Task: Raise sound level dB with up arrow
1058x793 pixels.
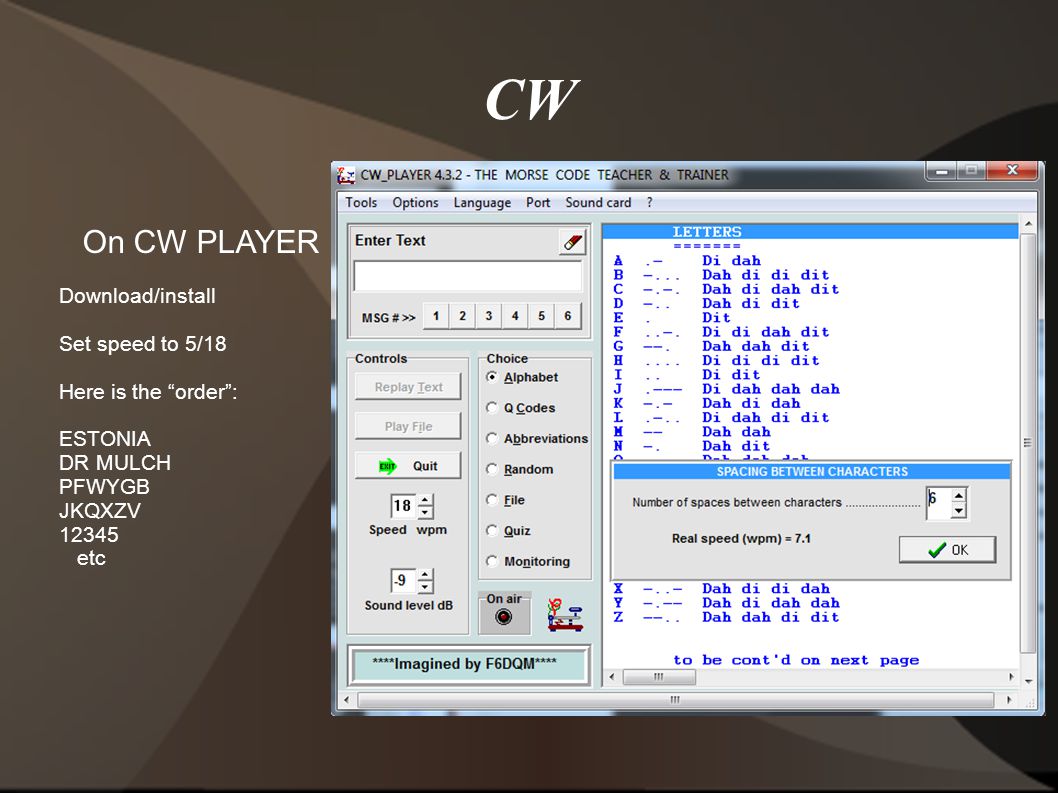Action: click(425, 575)
